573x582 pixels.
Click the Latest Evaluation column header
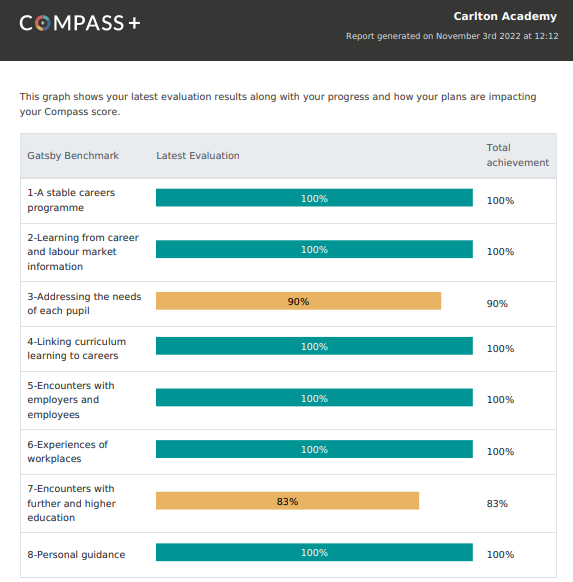pyautogui.click(x=198, y=156)
